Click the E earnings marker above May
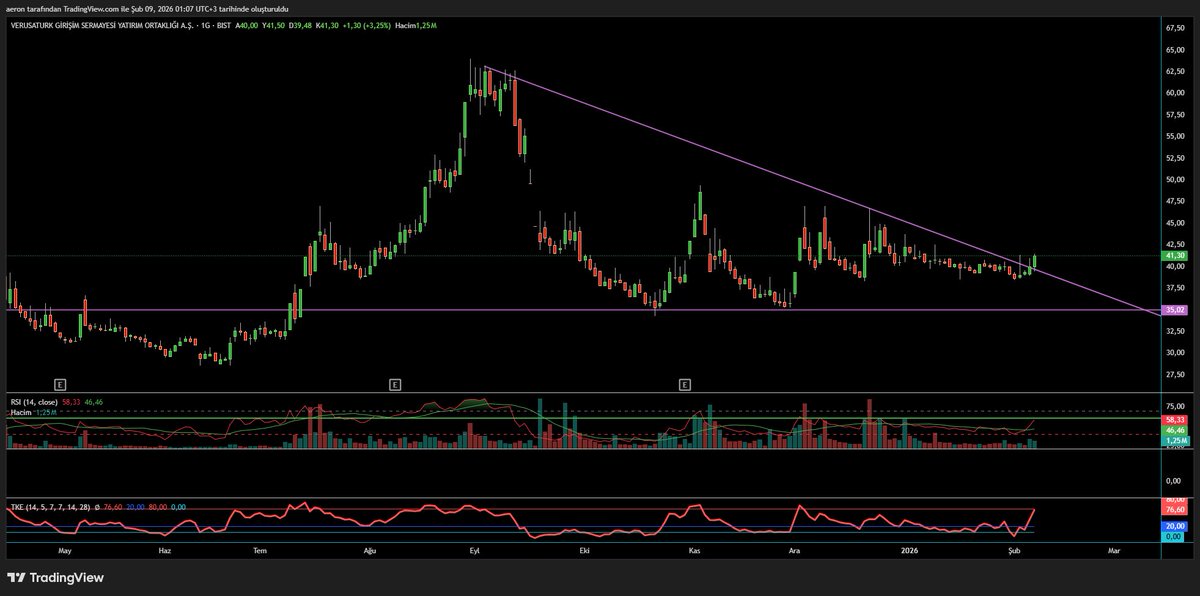Viewport: 1200px width, 596px height. 60,384
